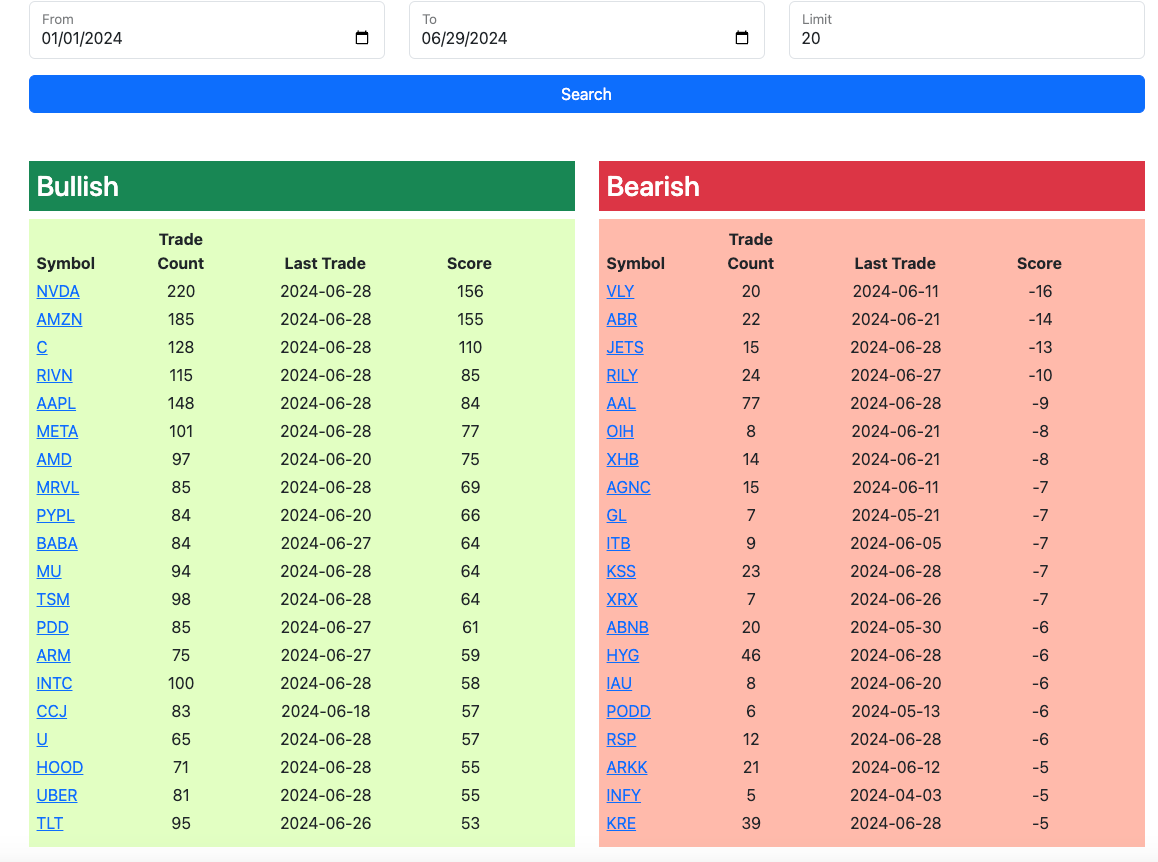
Task: Click PODD's last trade date 2024-05-13
Action: [x=896, y=711]
